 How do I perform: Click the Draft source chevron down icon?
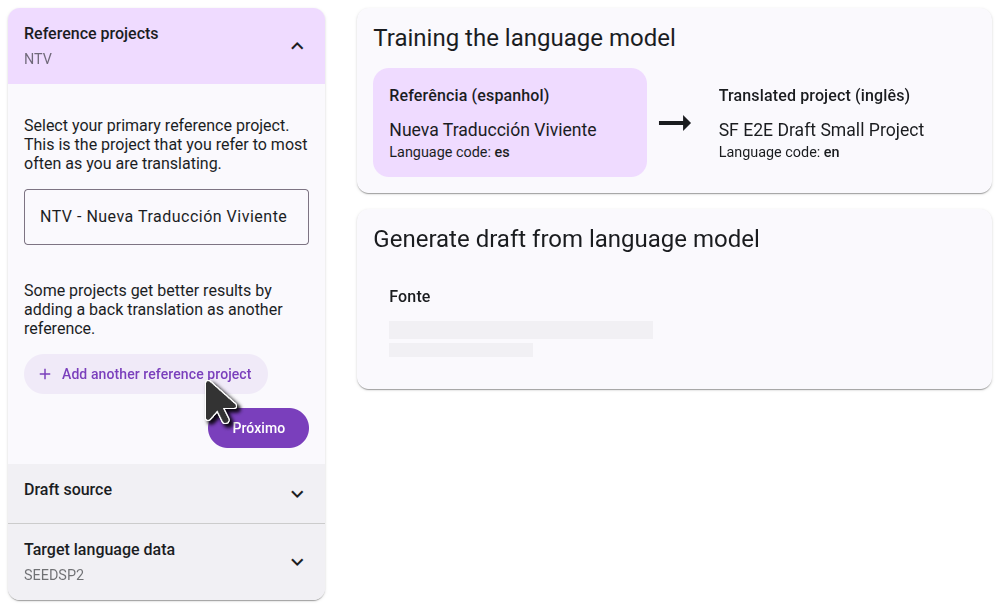[x=297, y=494]
